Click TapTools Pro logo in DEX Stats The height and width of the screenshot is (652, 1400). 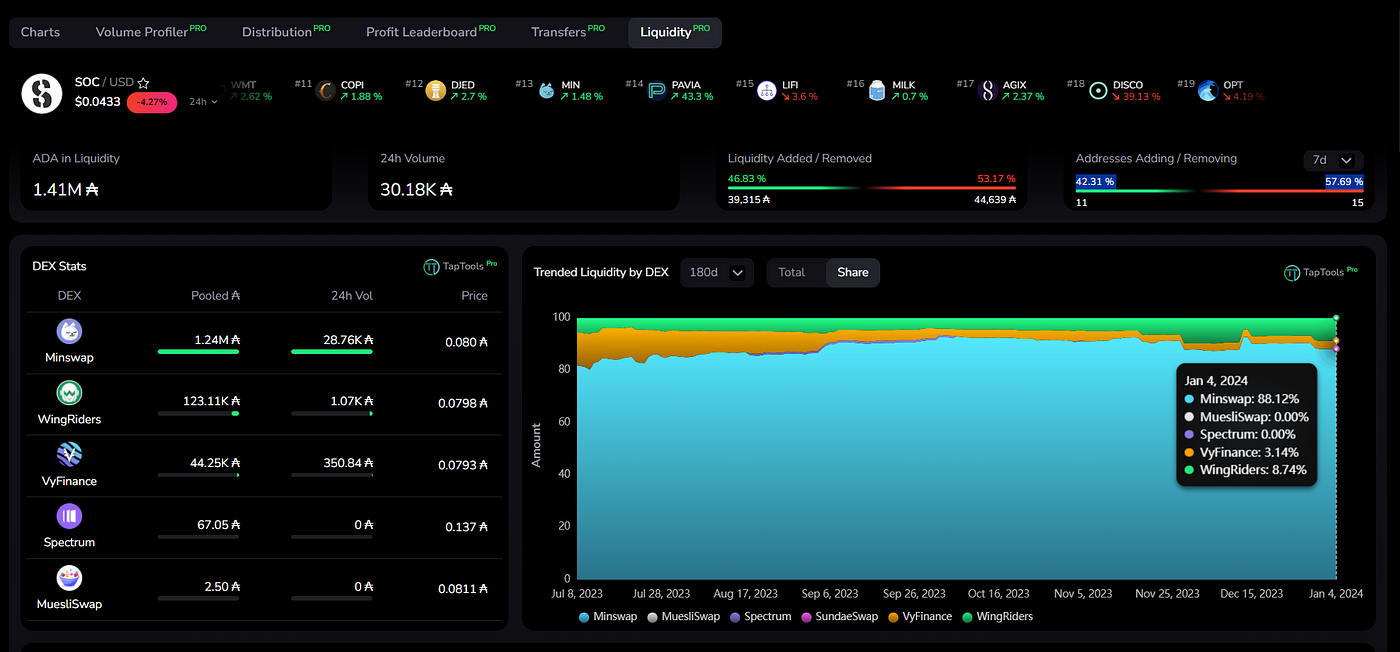(x=460, y=266)
